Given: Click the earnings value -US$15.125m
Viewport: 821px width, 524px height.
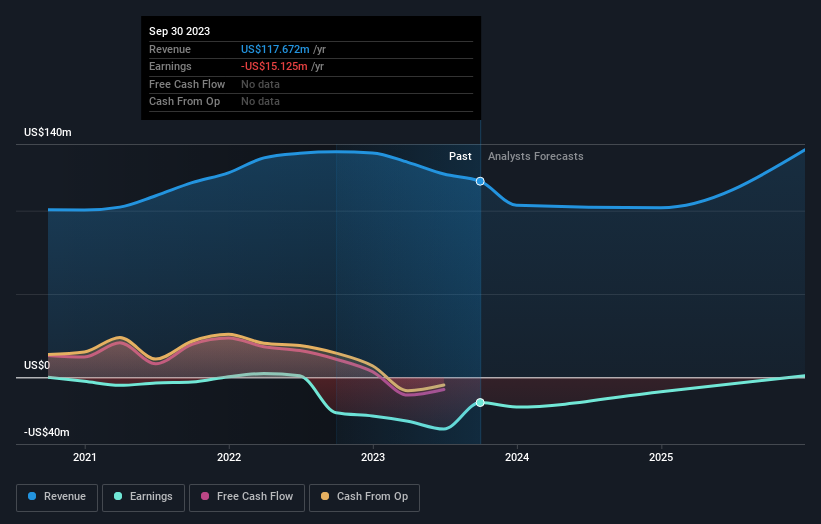Looking at the screenshot, I should tap(274, 66).
